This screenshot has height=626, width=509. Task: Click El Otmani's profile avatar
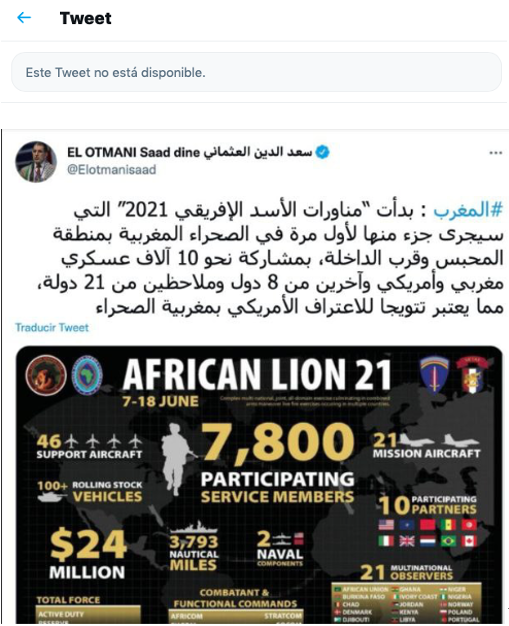click(36, 162)
